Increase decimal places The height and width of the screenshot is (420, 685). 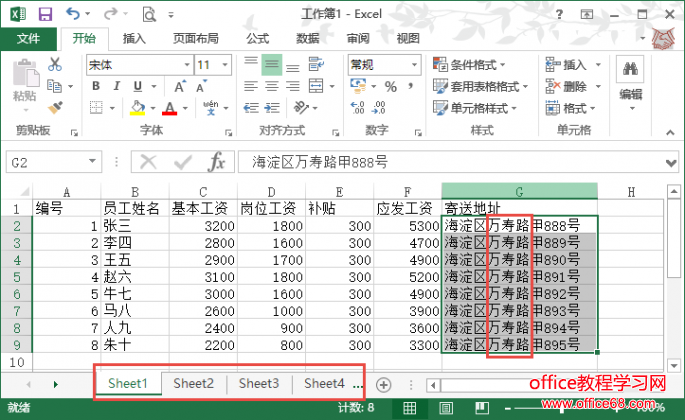point(357,108)
